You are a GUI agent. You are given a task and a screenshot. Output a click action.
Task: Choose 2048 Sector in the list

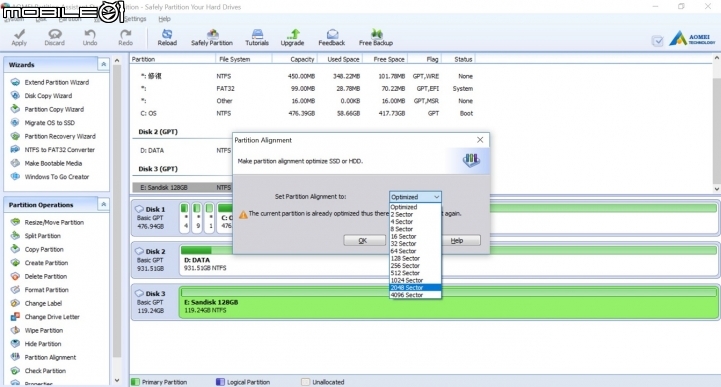415,288
